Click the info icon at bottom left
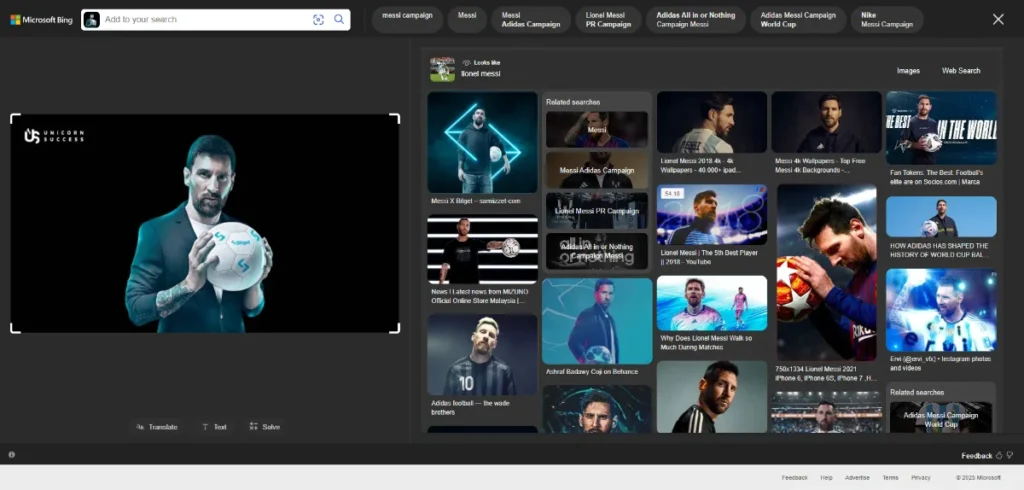 point(12,455)
